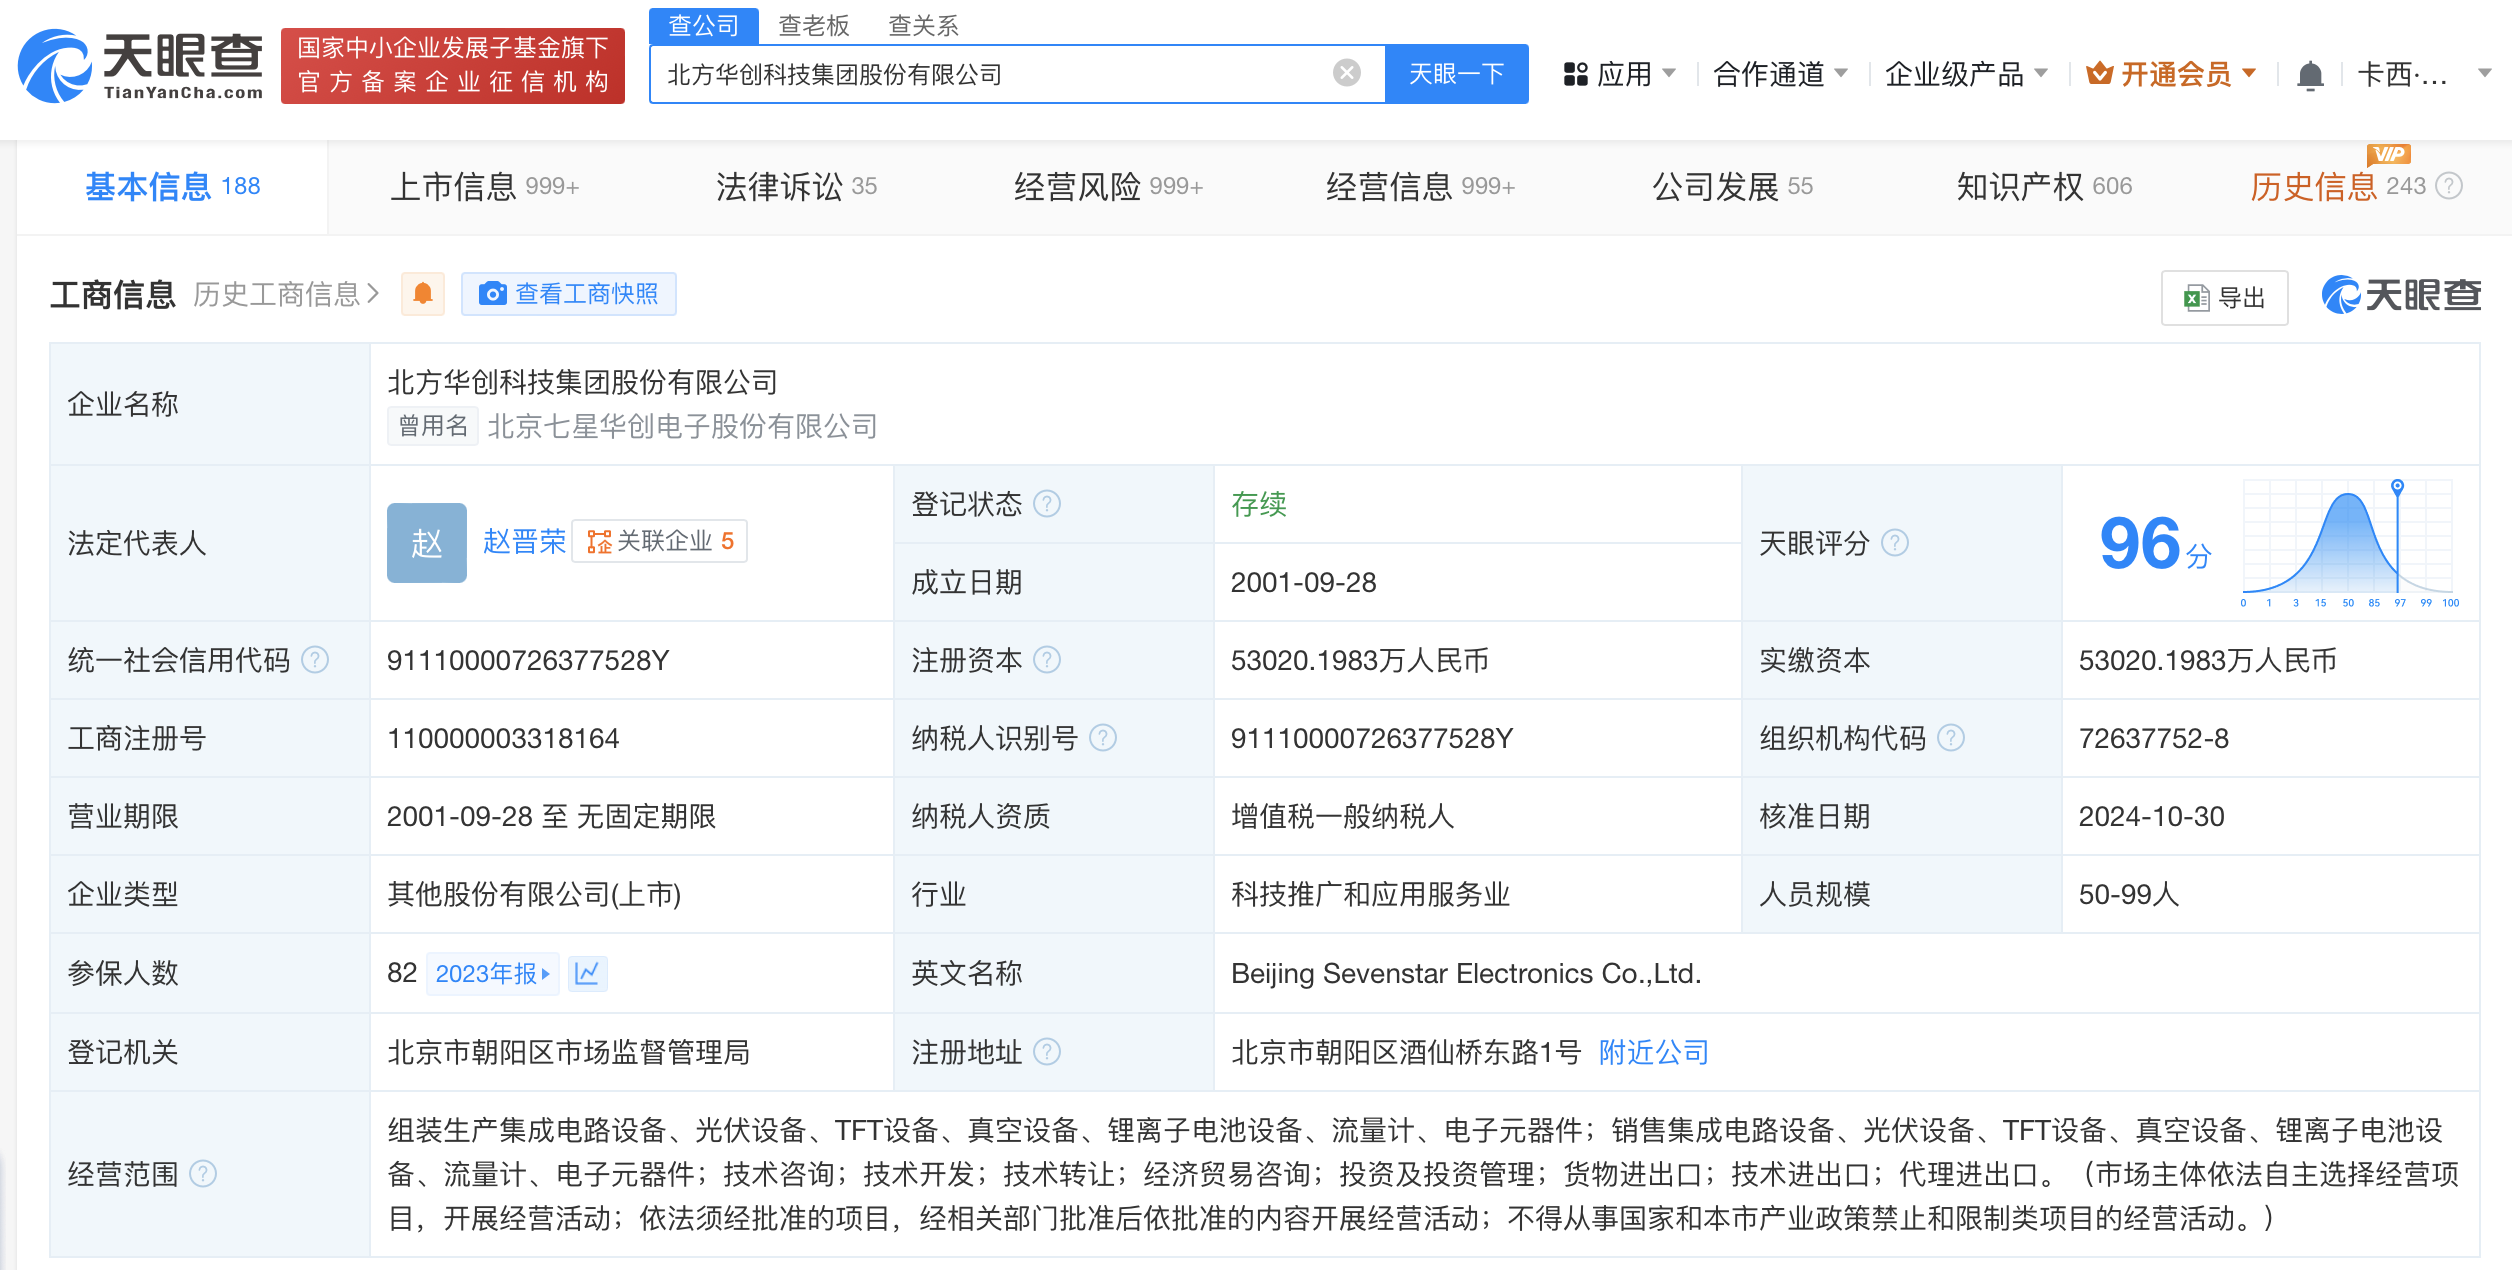Open legal representative 赵晋荣 link
The image size is (2512, 1270).
pos(523,542)
